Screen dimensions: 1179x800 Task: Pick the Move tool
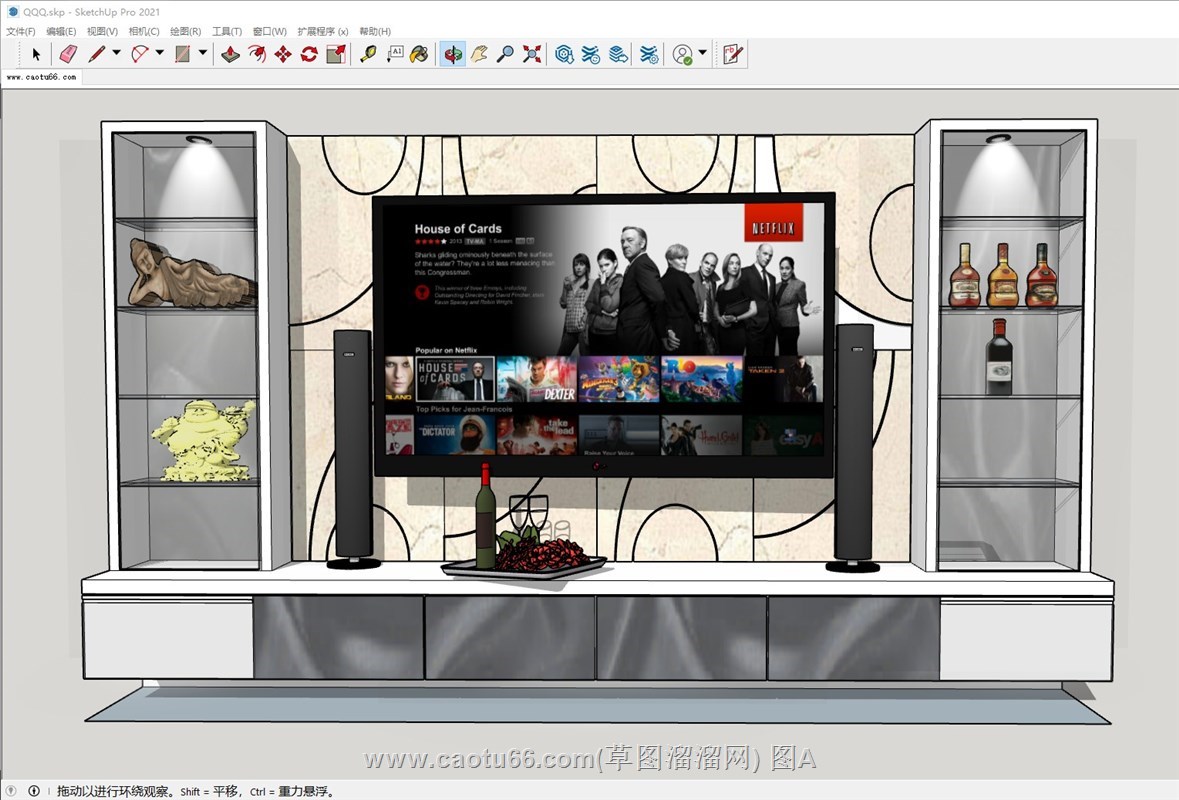283,54
